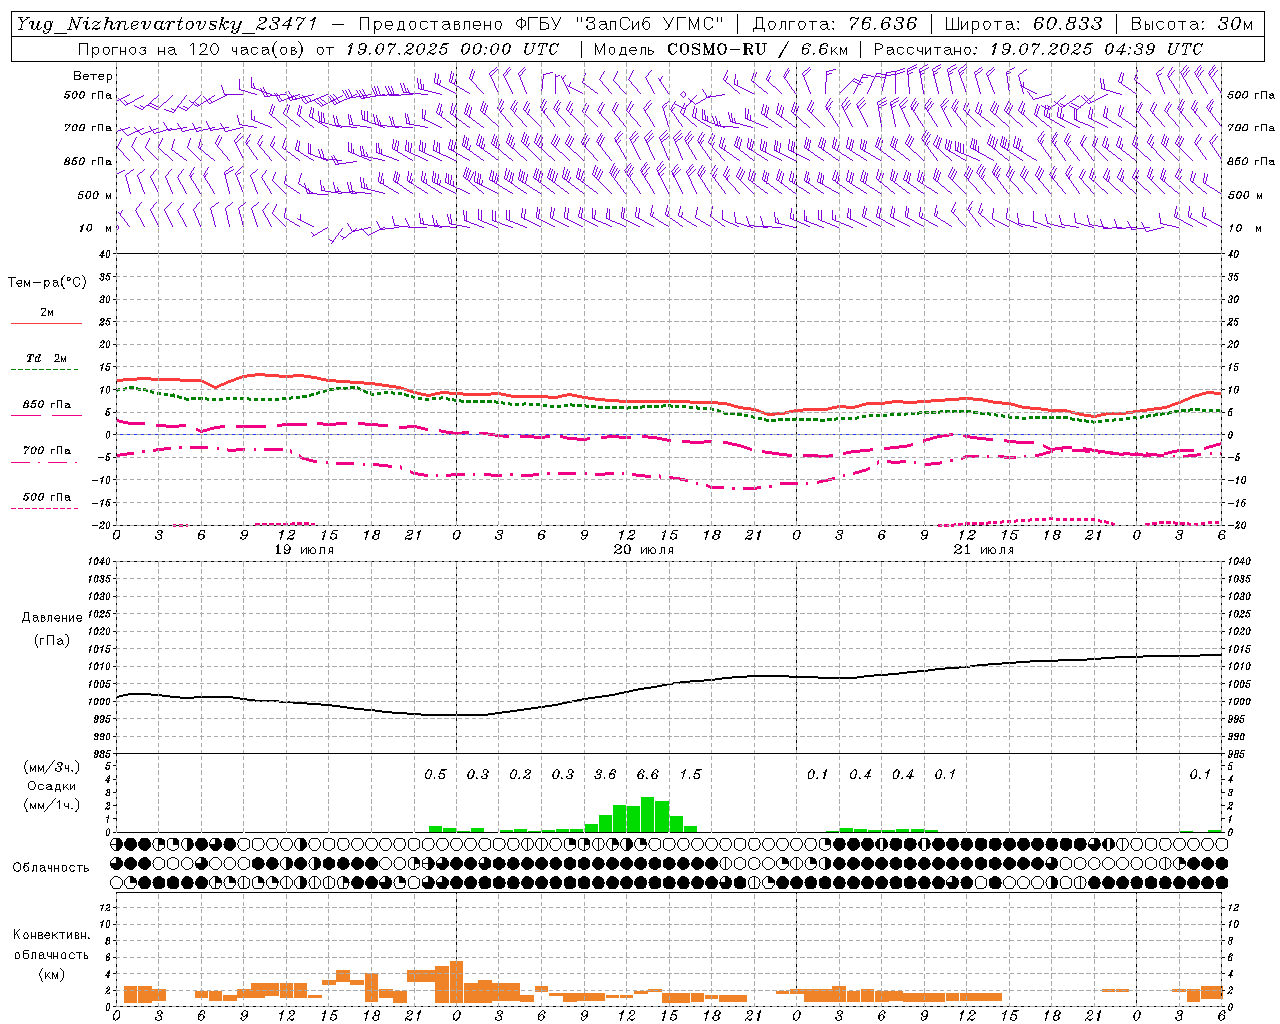Click the 'Тем-ра(°C)' temperature label
Image resolution: width=1280 pixels, height=1024 pixels.
click(47, 283)
